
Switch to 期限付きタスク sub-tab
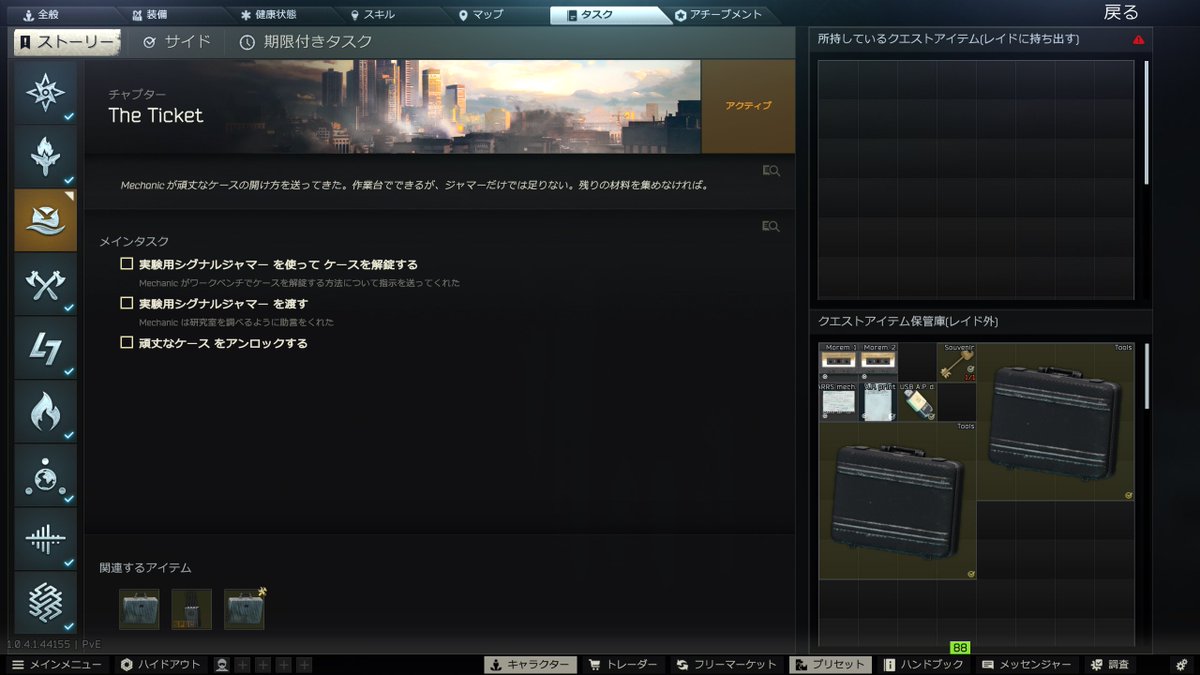(306, 42)
